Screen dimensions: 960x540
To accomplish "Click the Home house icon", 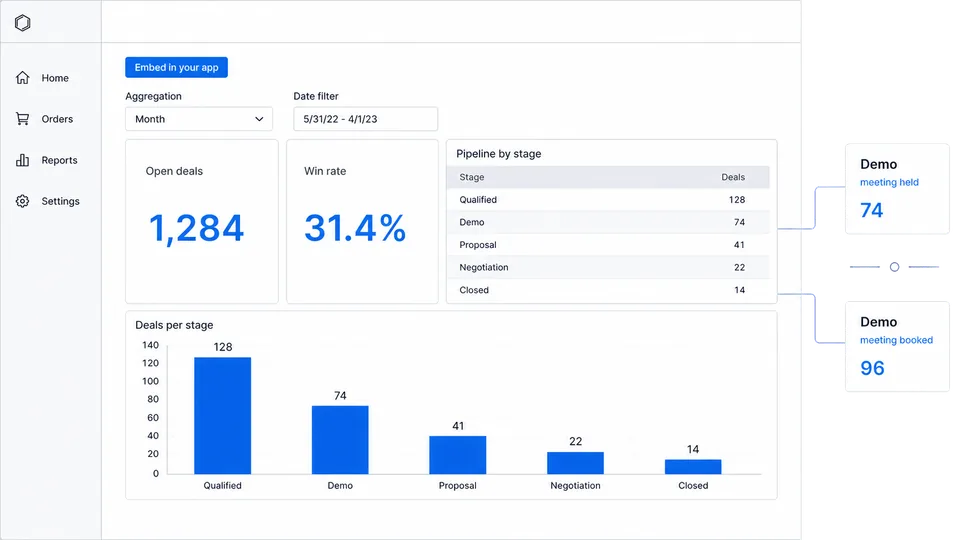I will click(23, 78).
